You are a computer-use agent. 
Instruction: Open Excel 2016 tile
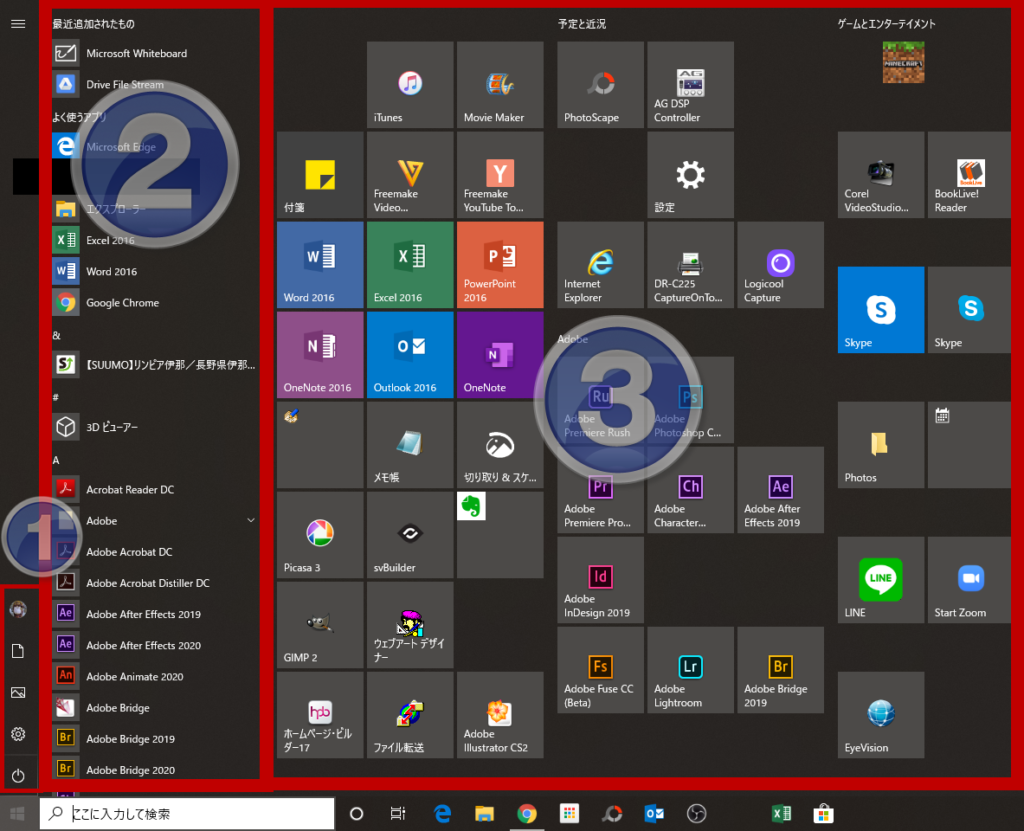(x=410, y=265)
